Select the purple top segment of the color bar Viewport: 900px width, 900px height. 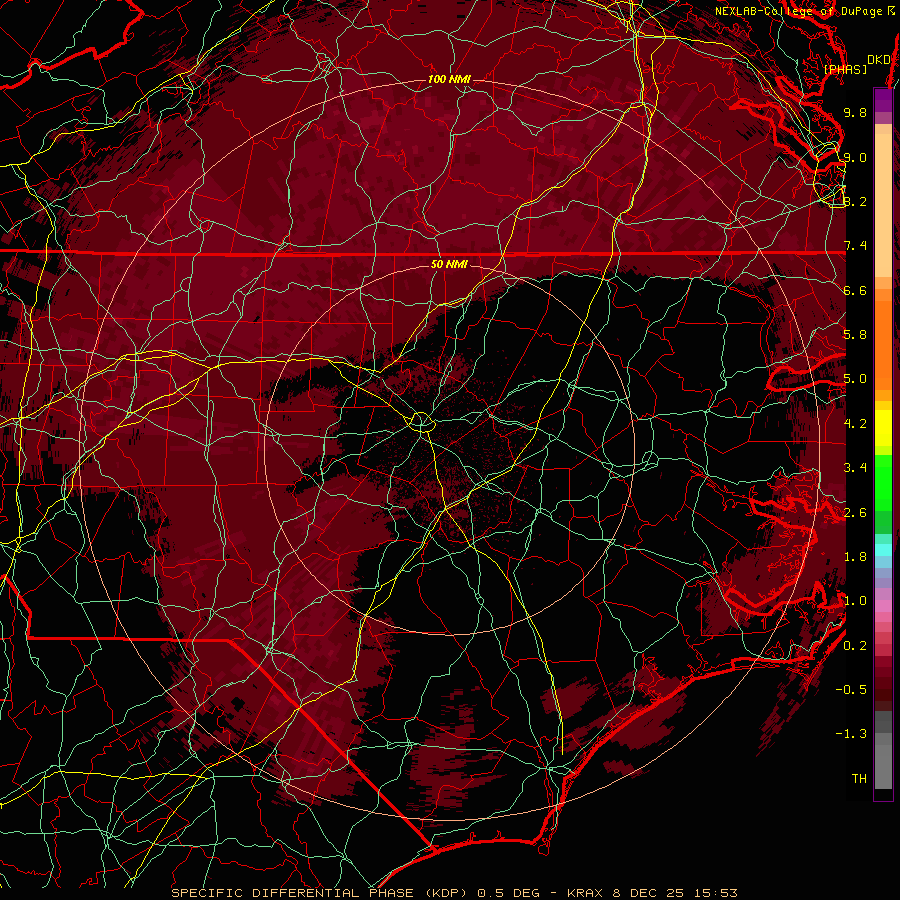pos(883,100)
